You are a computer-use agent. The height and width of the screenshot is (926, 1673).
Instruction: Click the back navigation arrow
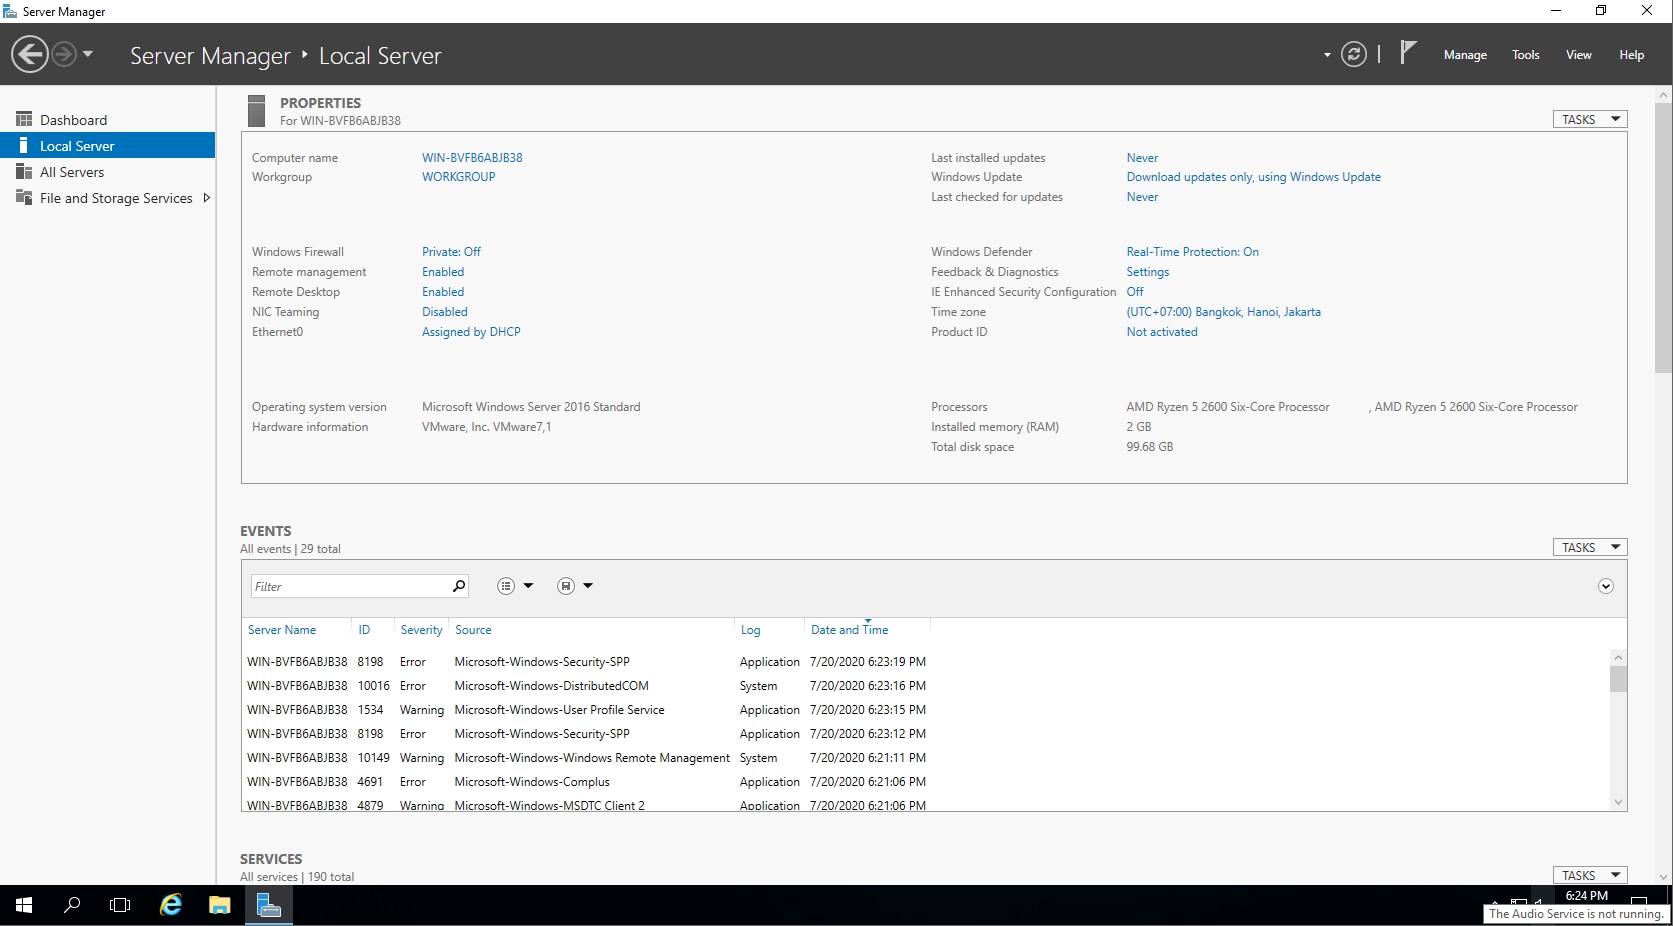30,54
